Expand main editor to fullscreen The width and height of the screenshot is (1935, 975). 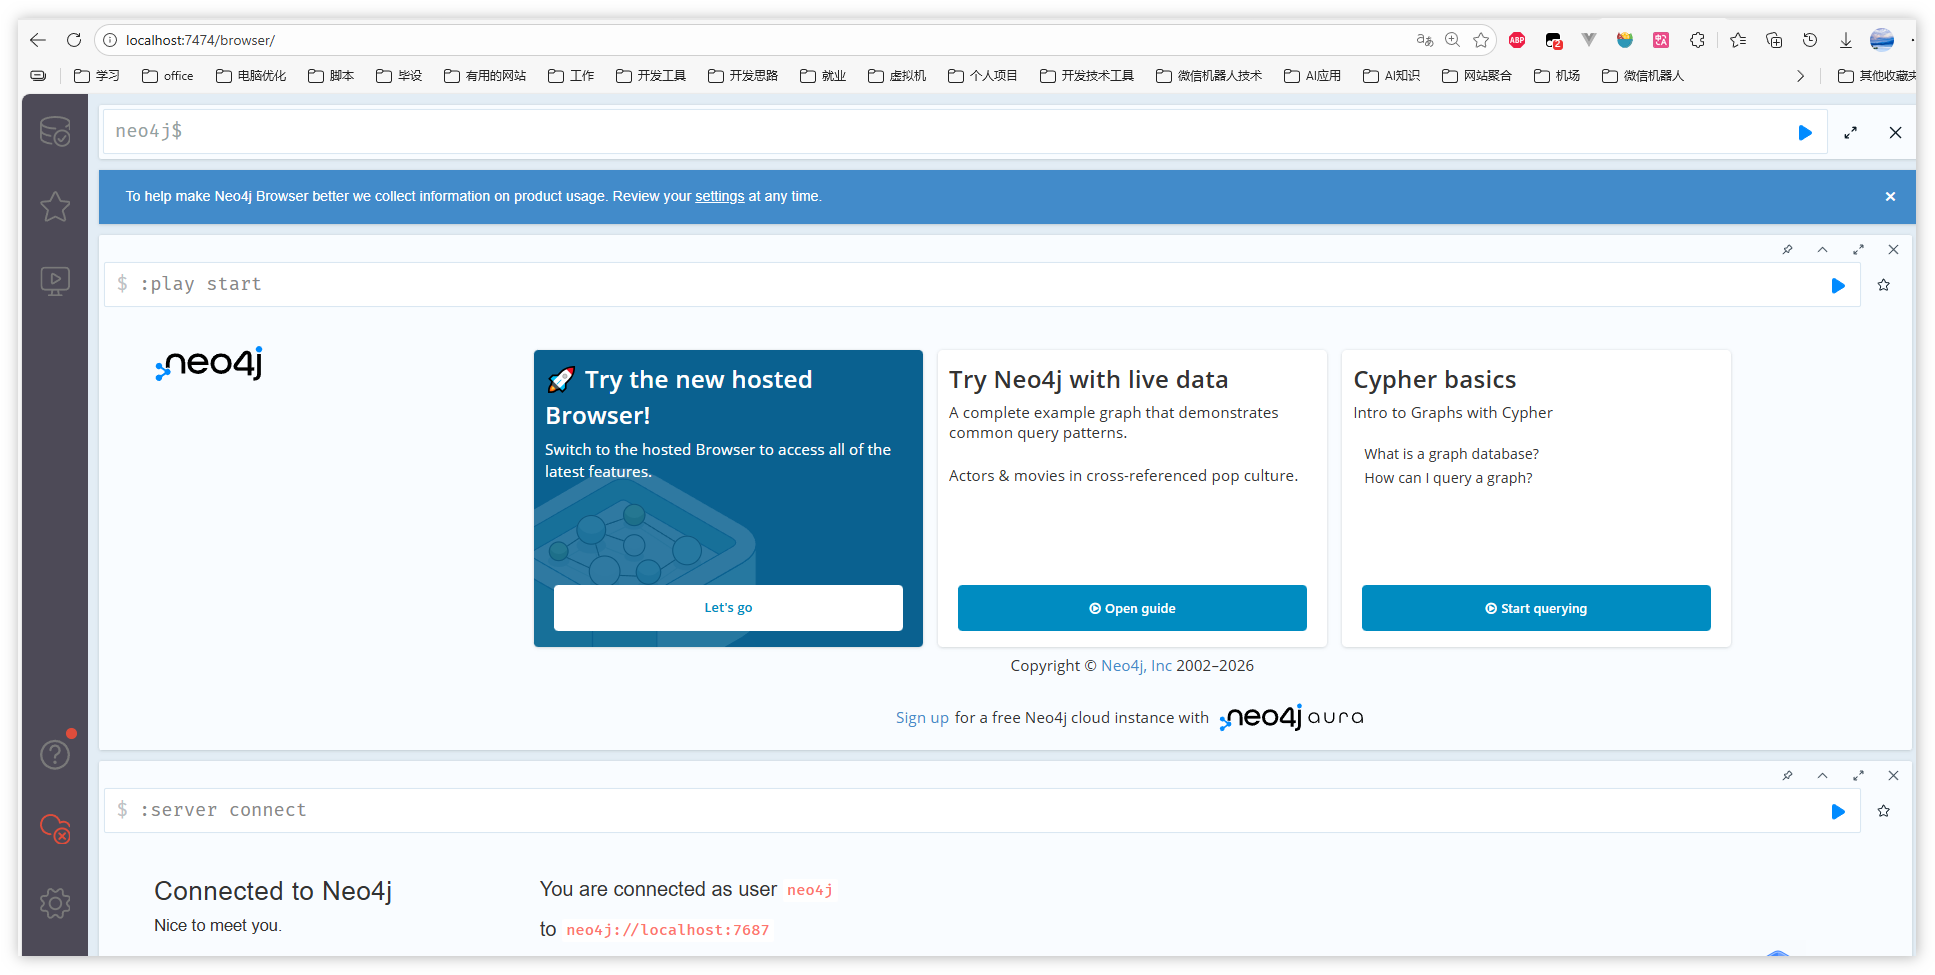pos(1851,132)
